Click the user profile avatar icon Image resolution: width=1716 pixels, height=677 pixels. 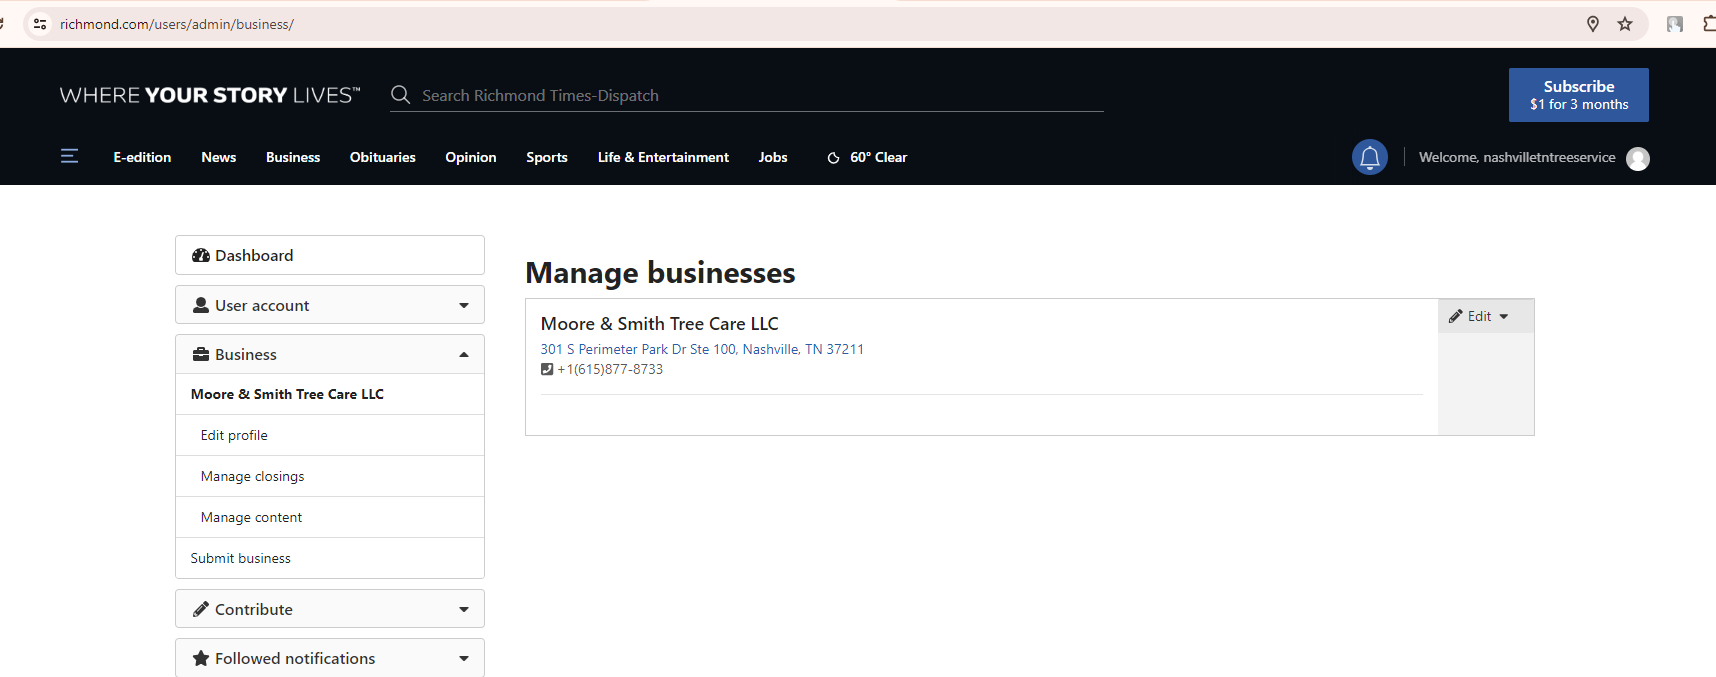[1637, 158]
